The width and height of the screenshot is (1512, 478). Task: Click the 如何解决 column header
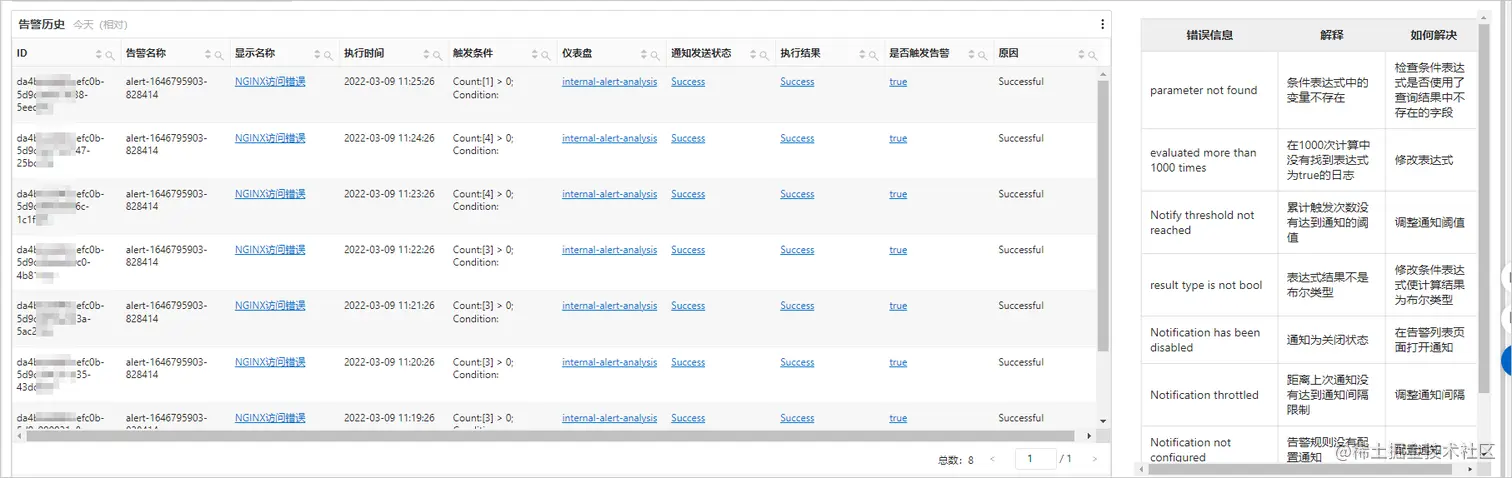[1433, 35]
